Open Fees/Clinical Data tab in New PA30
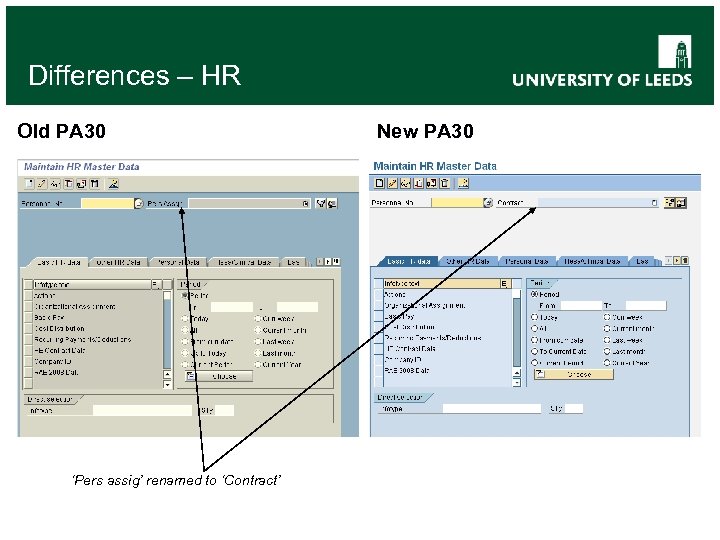 [592, 261]
